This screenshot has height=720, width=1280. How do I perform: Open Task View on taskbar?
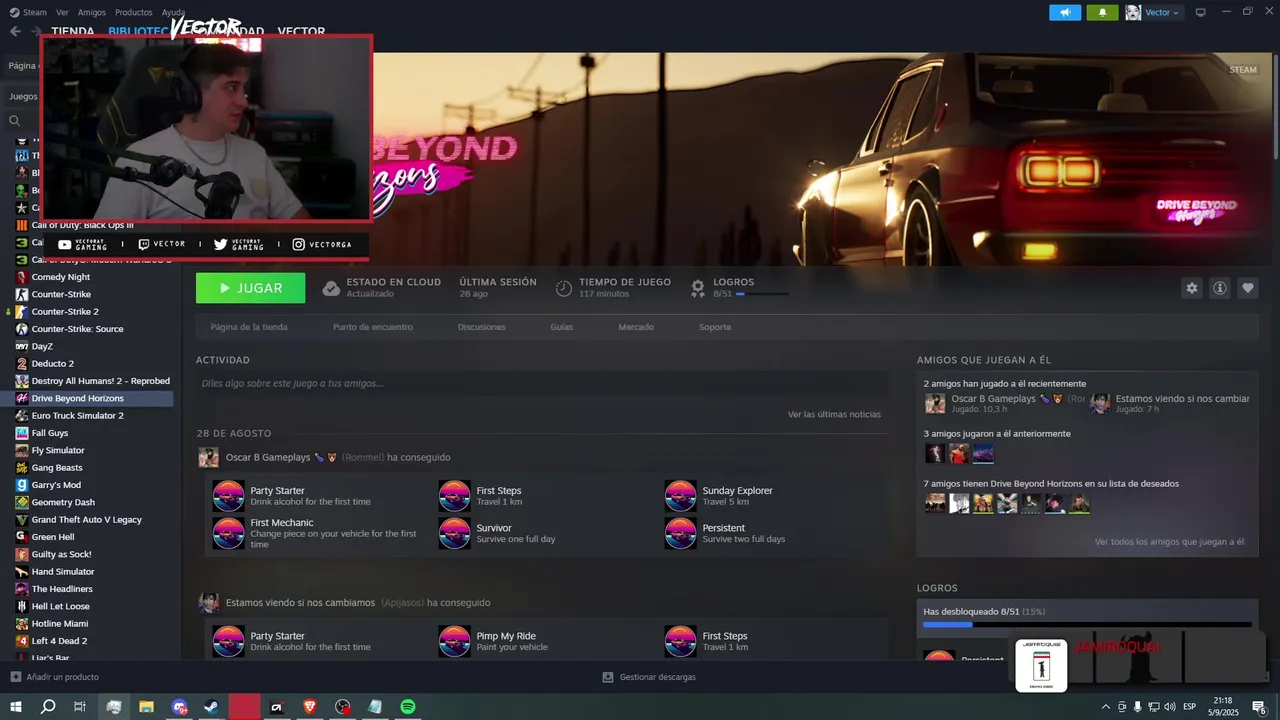tap(80, 707)
